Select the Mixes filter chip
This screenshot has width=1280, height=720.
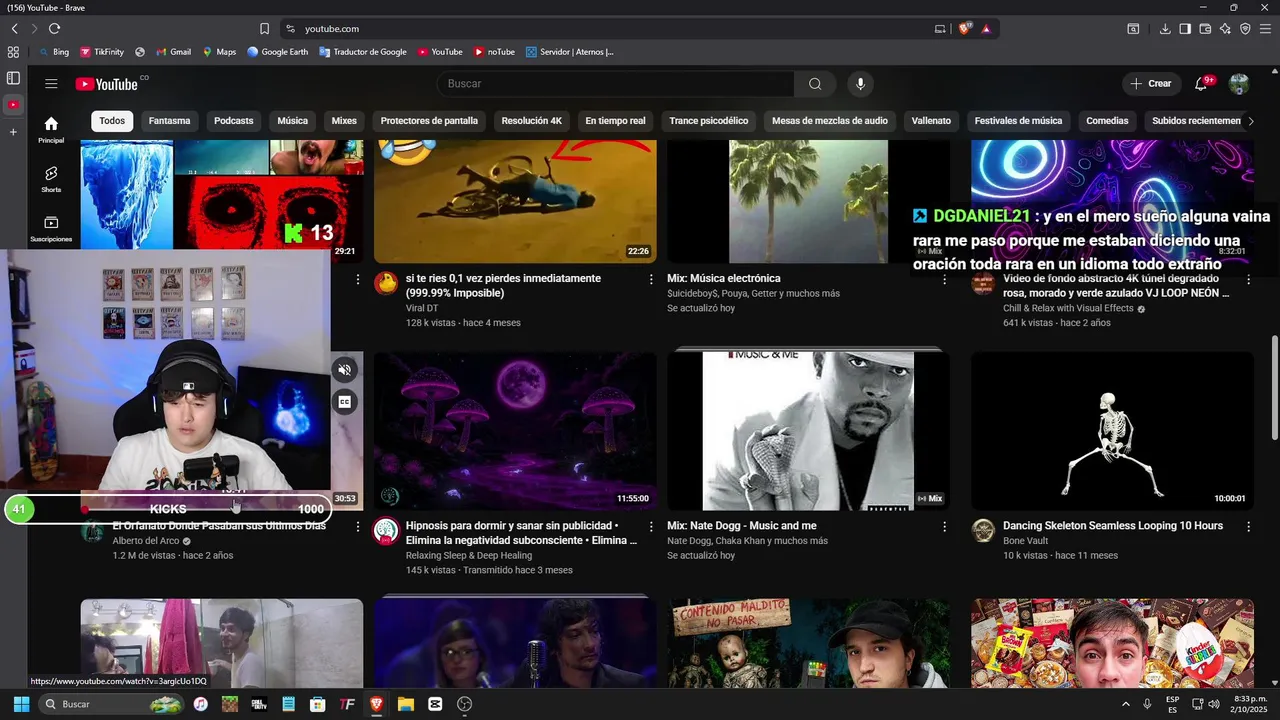coord(344,121)
